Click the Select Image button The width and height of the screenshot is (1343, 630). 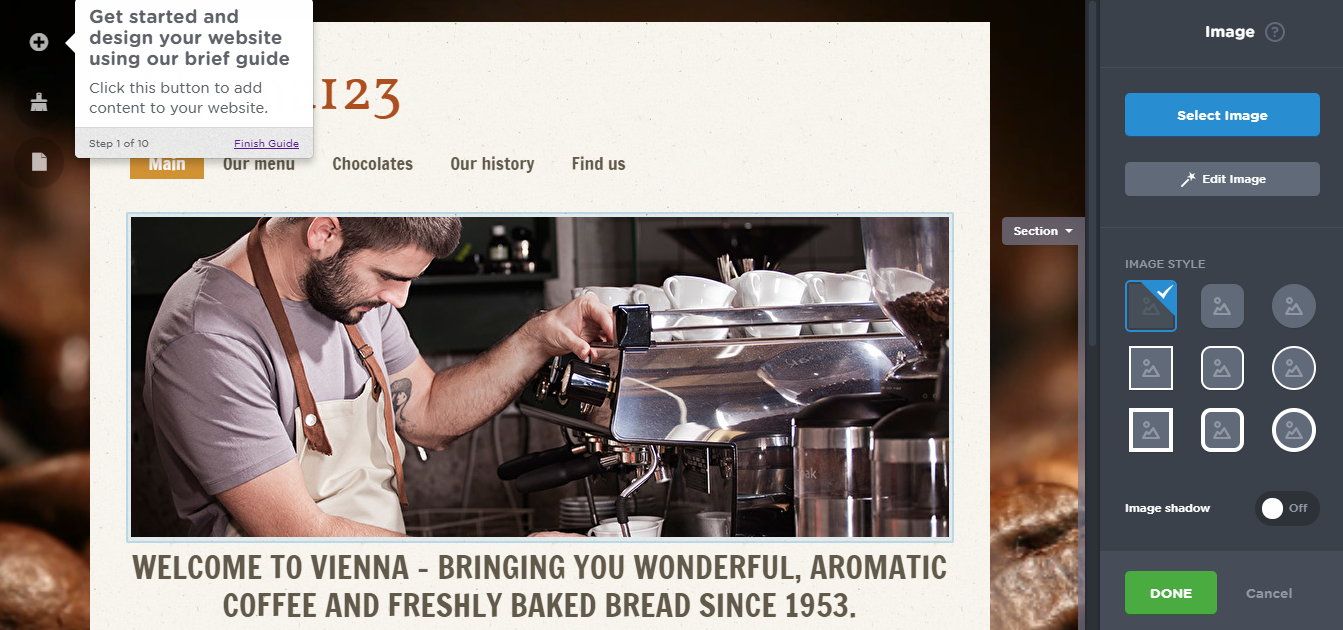tap(1222, 115)
